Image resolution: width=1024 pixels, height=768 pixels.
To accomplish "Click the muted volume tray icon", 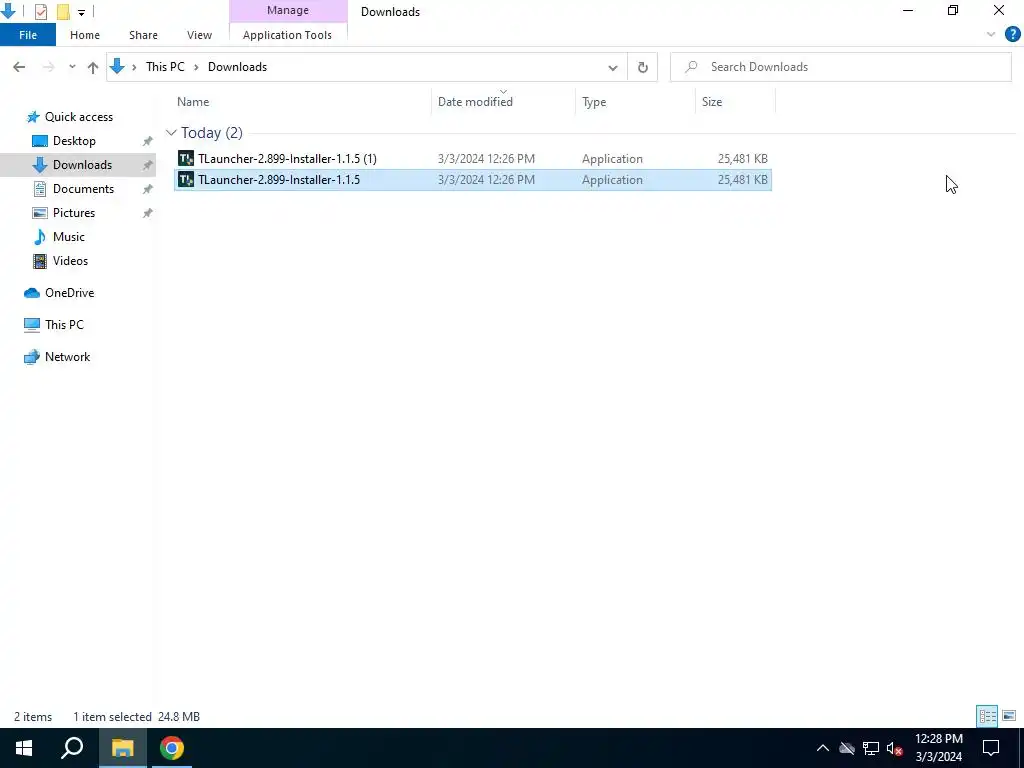I will 895,748.
